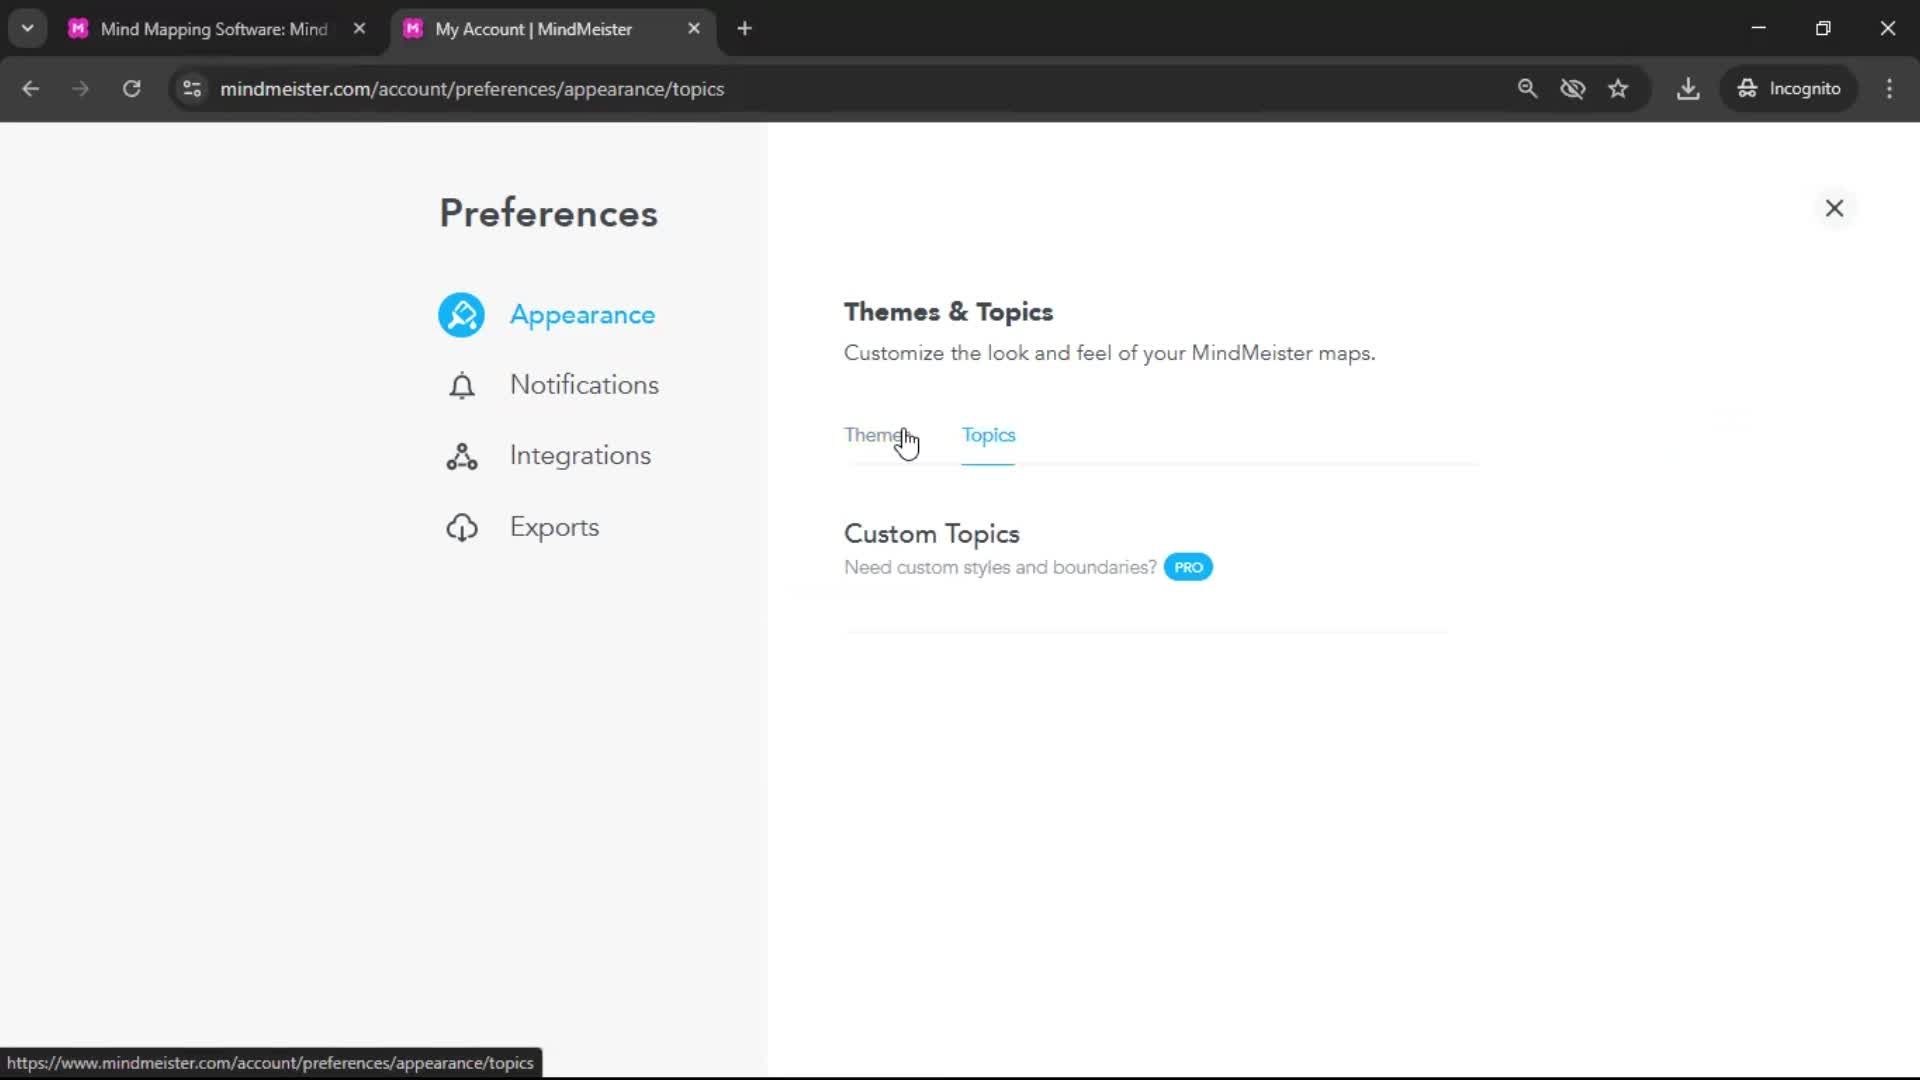
Task: Open the Appearance preferences paint icon
Action: (x=461, y=315)
